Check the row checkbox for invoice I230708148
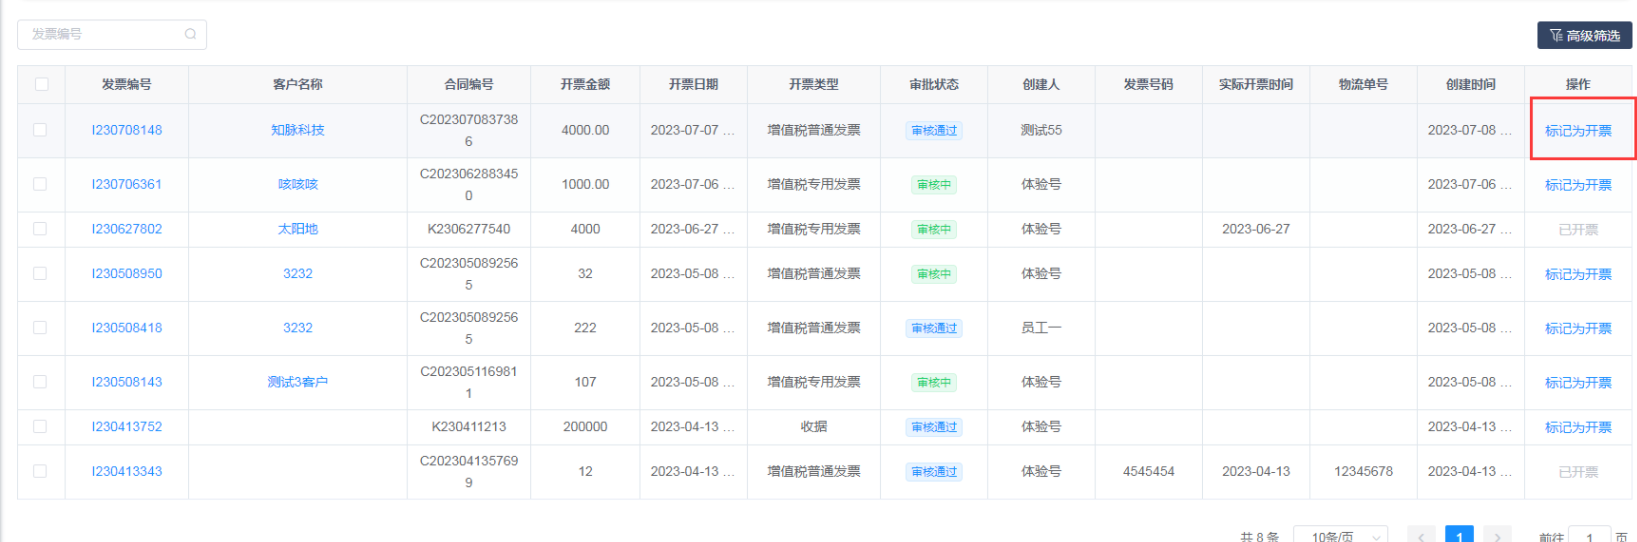 coord(40,130)
